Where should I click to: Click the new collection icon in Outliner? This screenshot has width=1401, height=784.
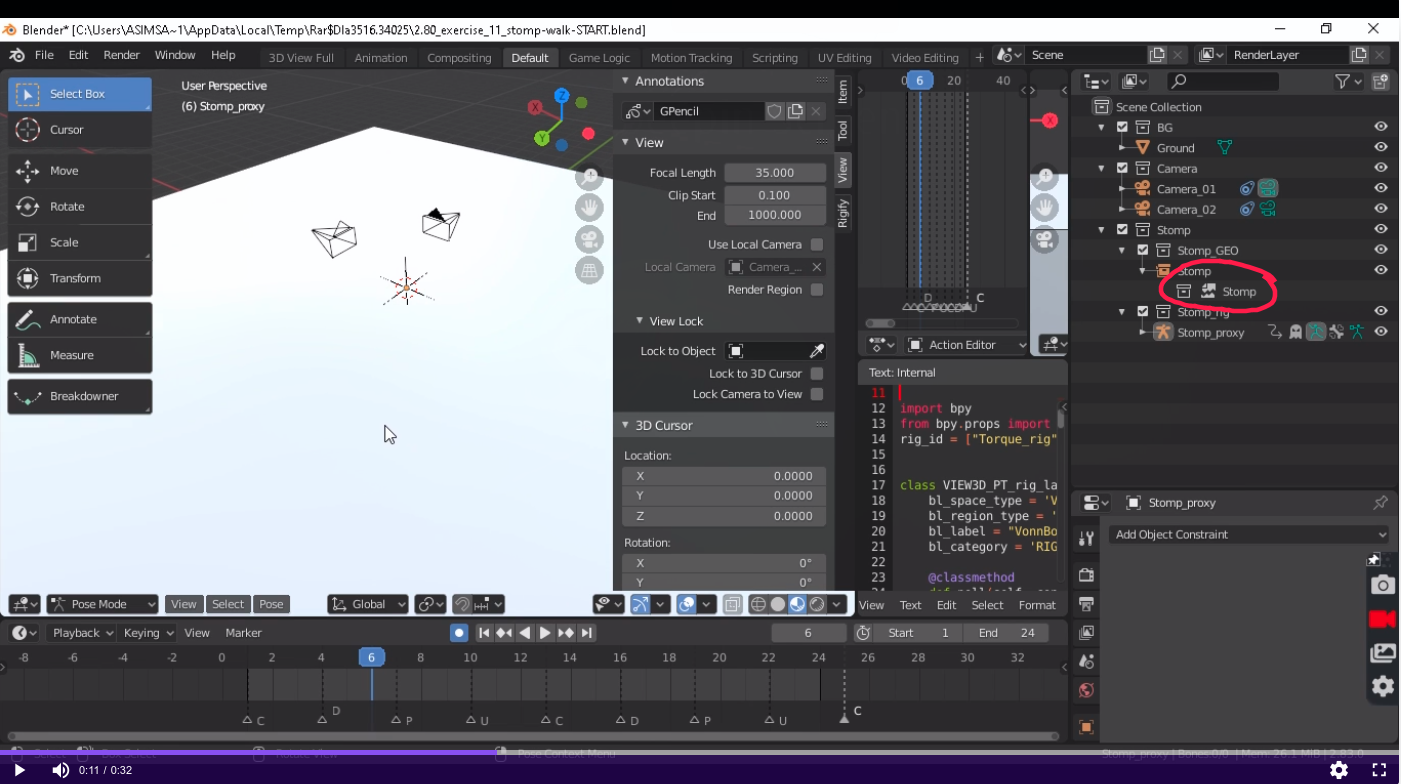pyautogui.click(x=1380, y=82)
